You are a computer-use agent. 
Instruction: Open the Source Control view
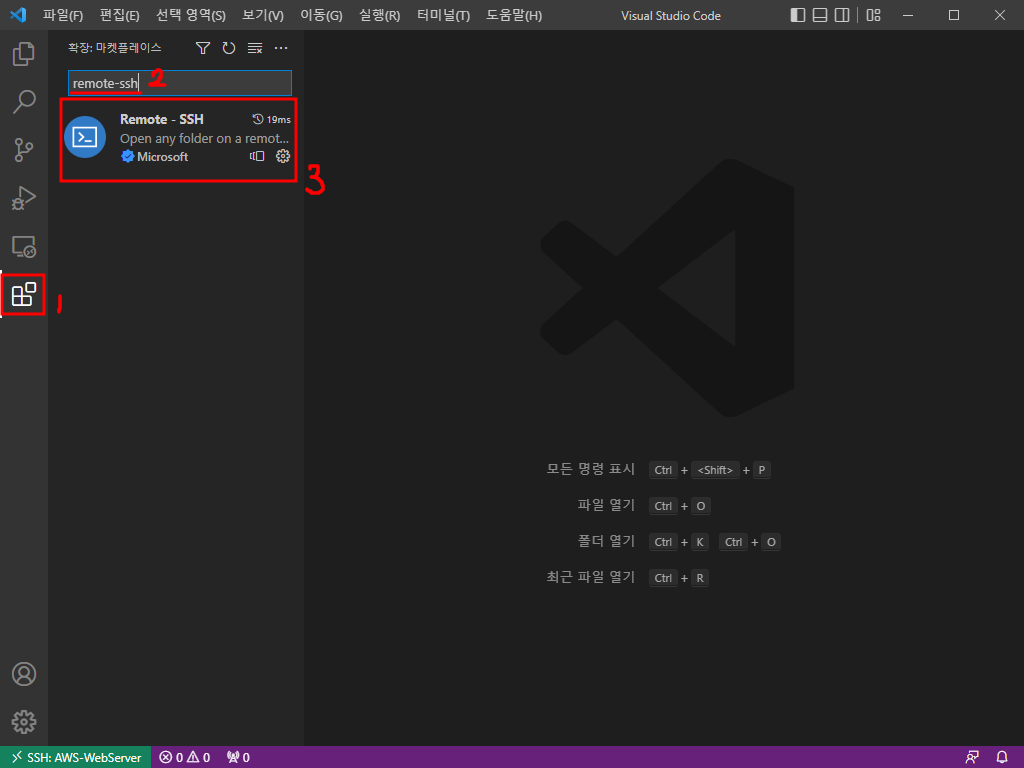[24, 150]
